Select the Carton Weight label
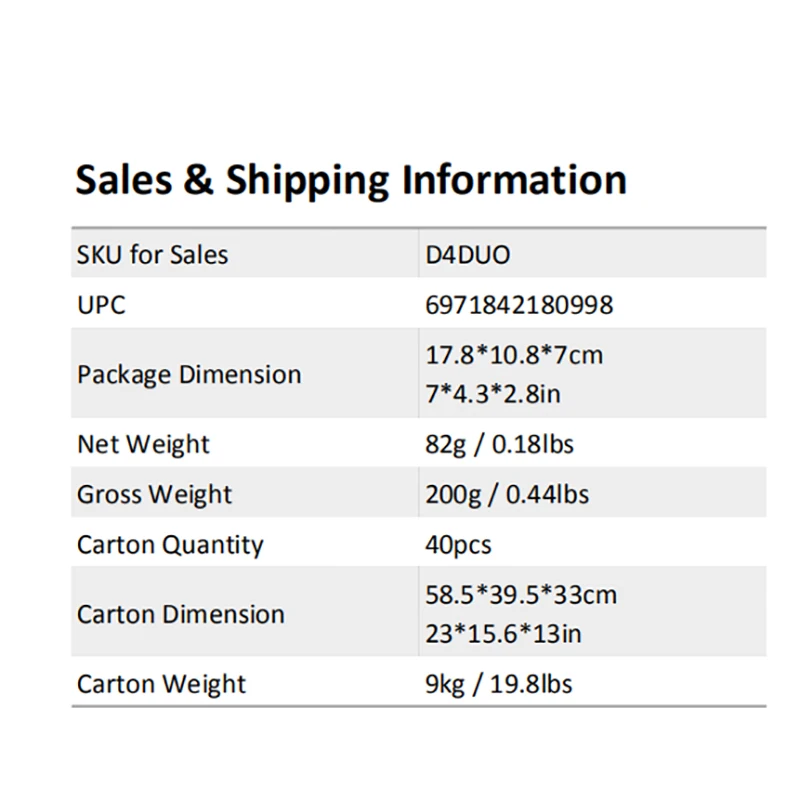 (x=161, y=684)
